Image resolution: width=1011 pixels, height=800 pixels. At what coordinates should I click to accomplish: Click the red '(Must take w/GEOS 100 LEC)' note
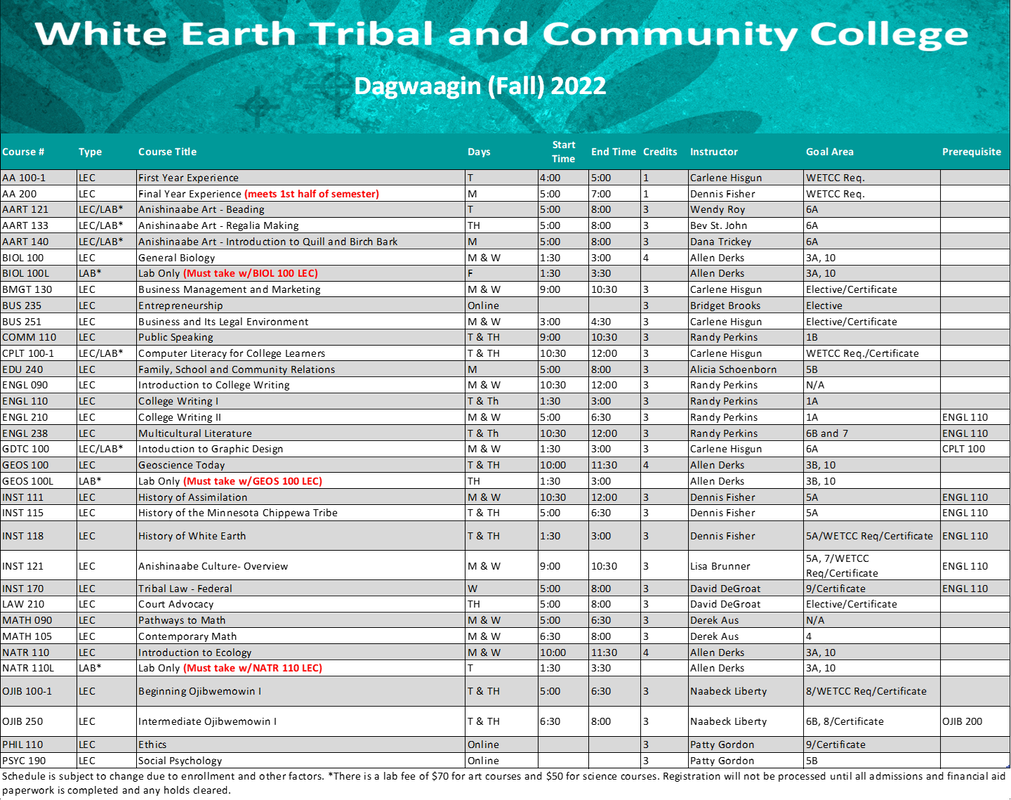(253, 481)
